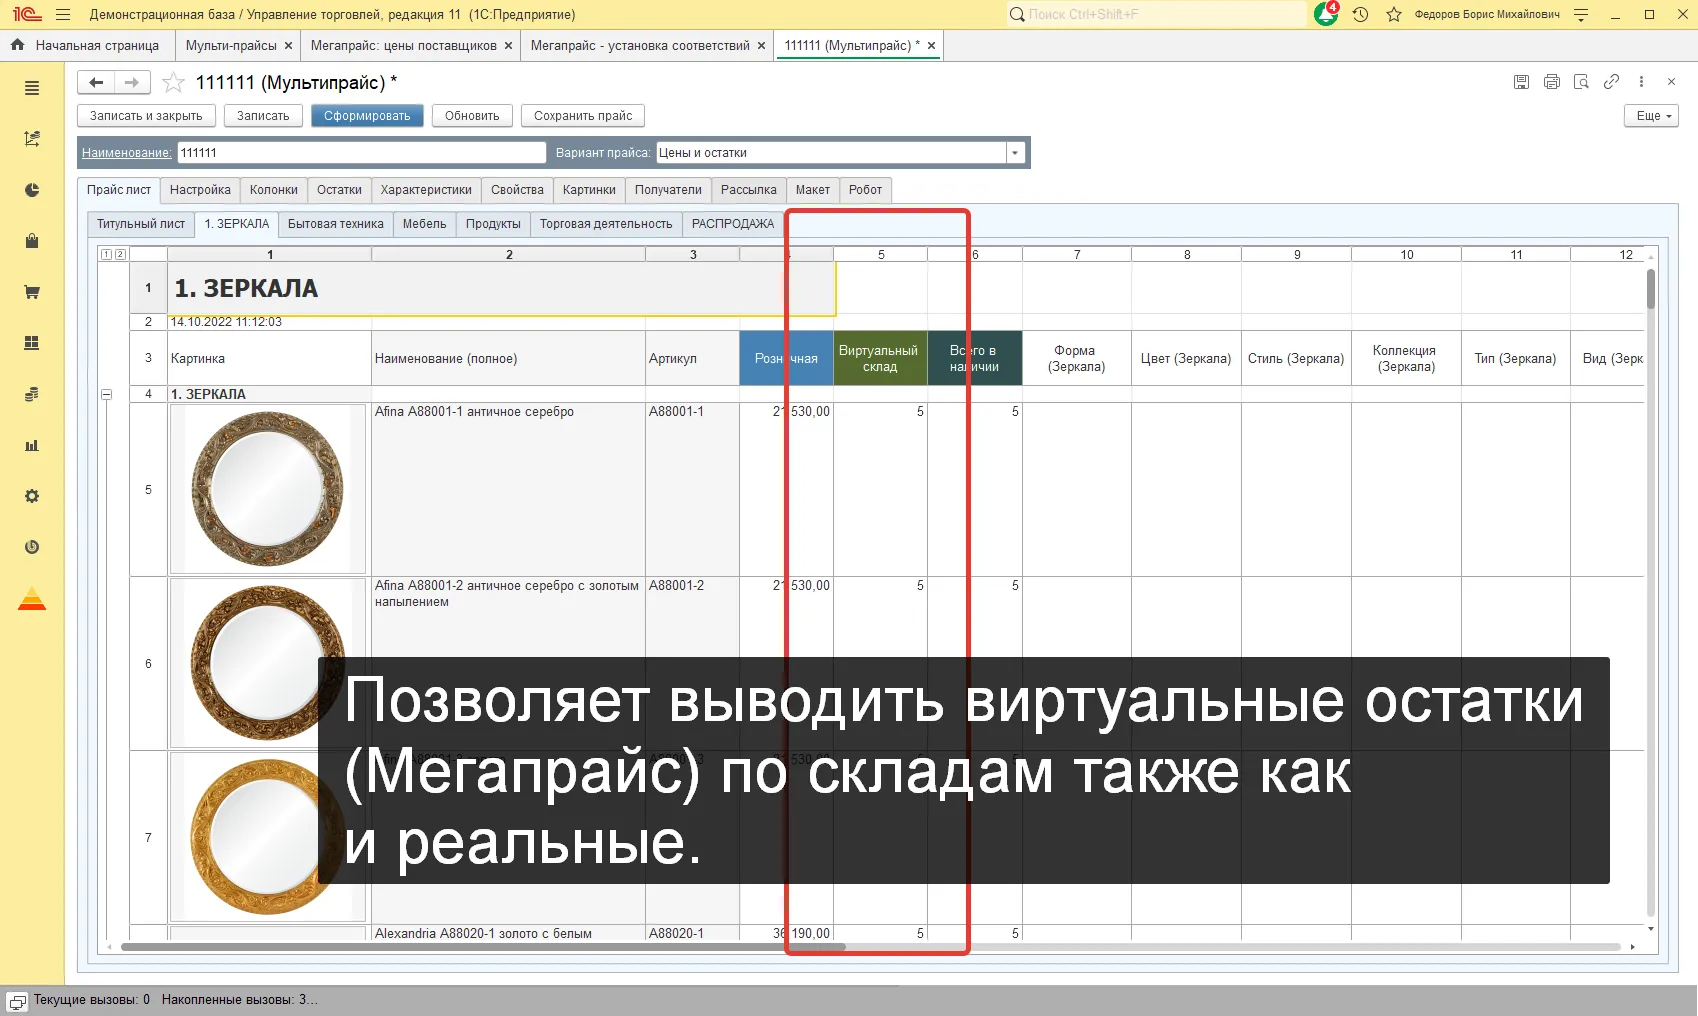The height and width of the screenshot is (1016, 1698).
Task: Open performance indicator icon in status bar
Action: 17,1001
